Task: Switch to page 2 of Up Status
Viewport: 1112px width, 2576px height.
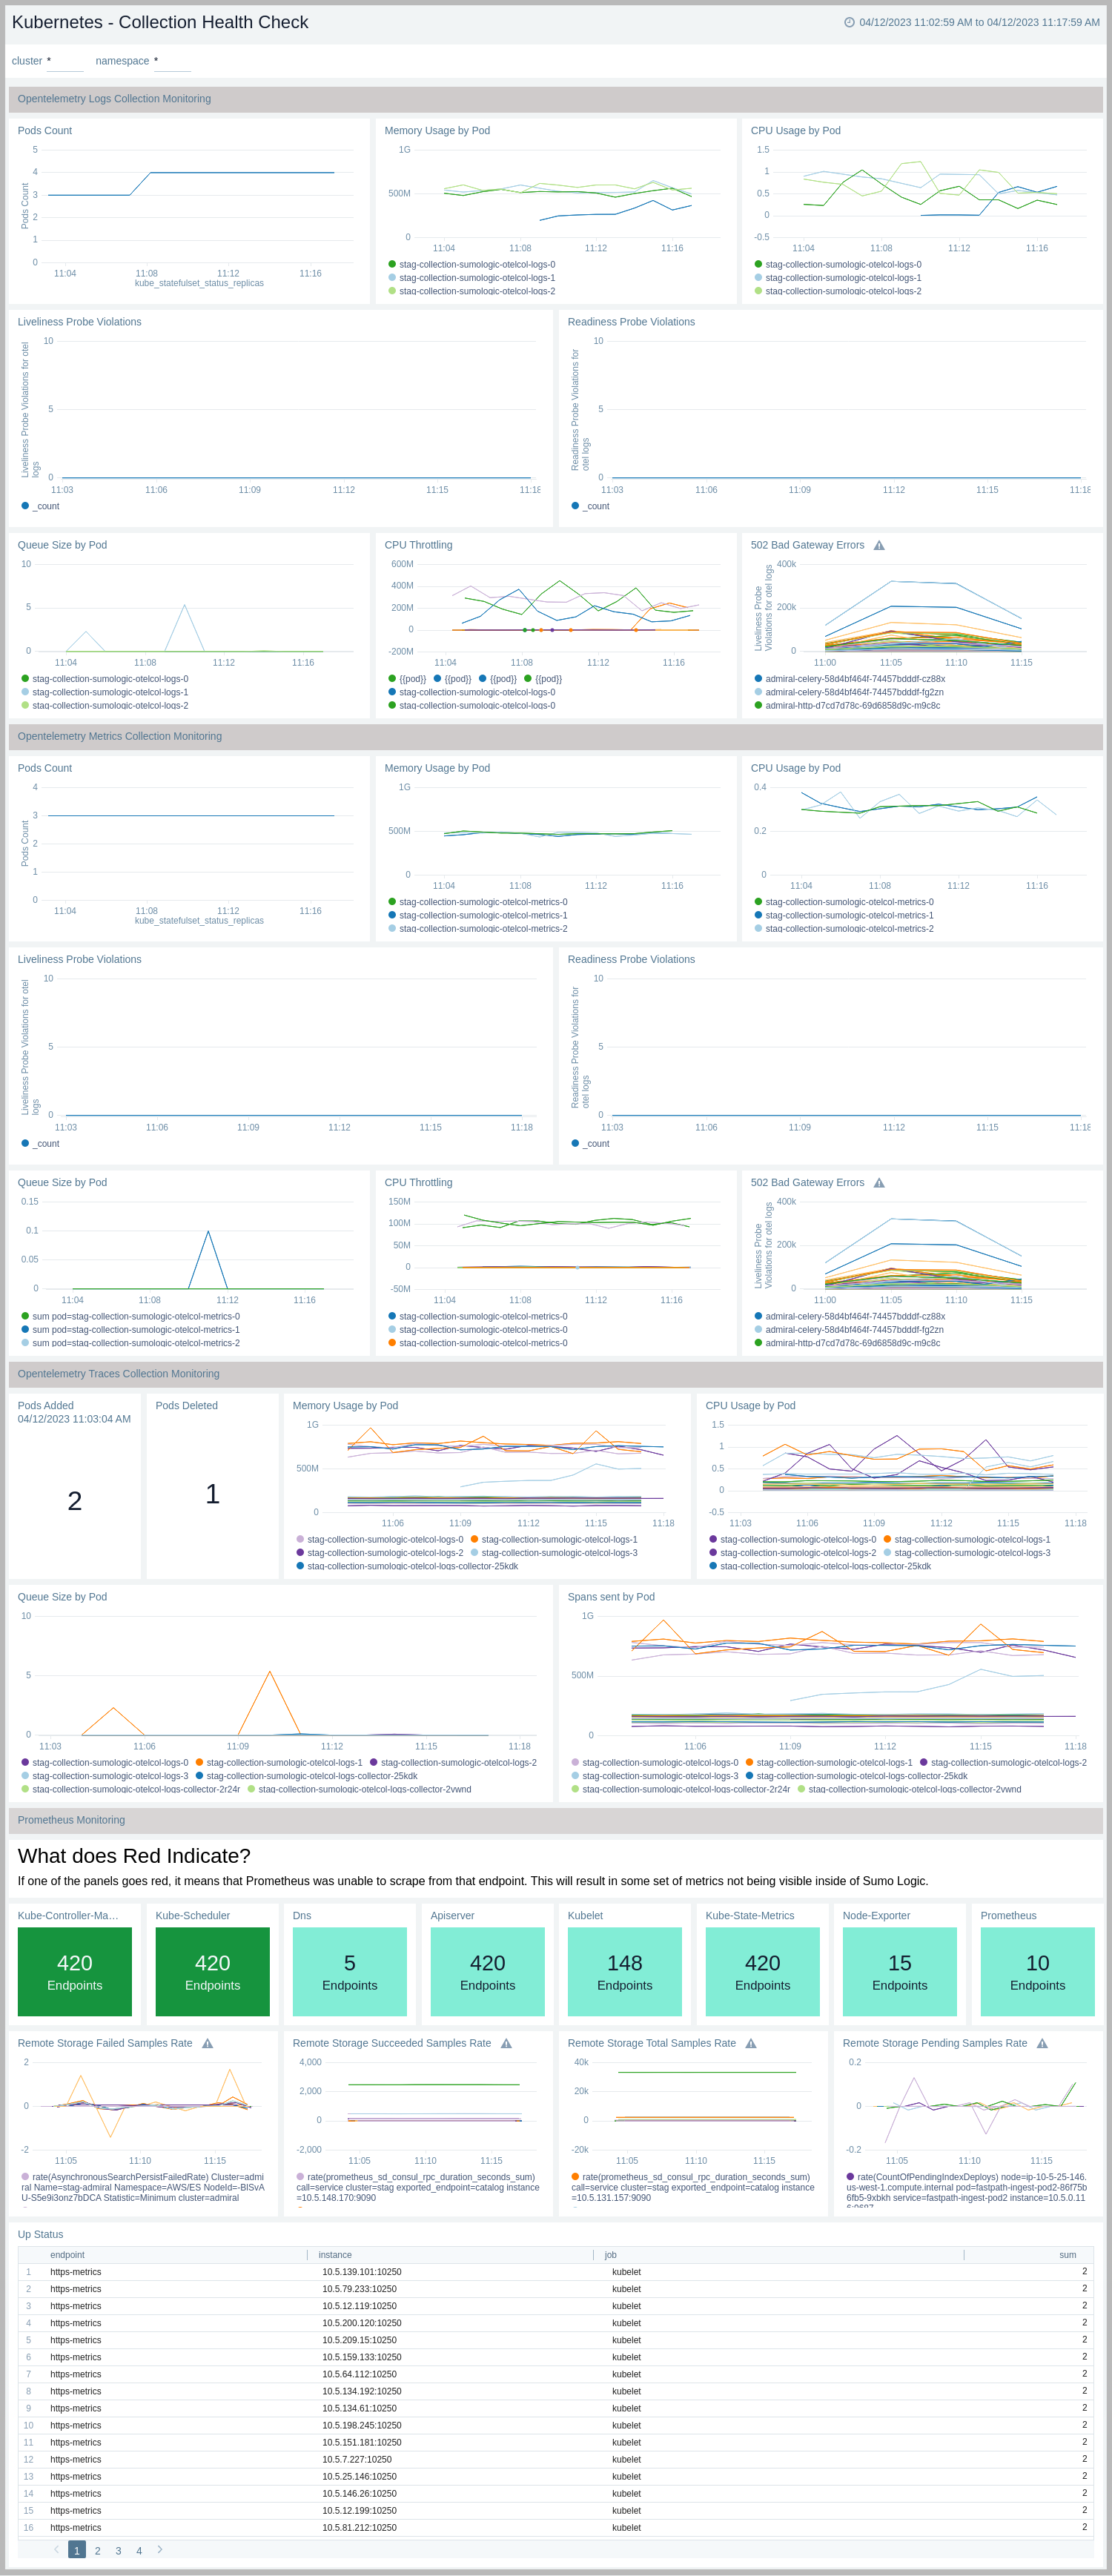Action: pos(97,2550)
